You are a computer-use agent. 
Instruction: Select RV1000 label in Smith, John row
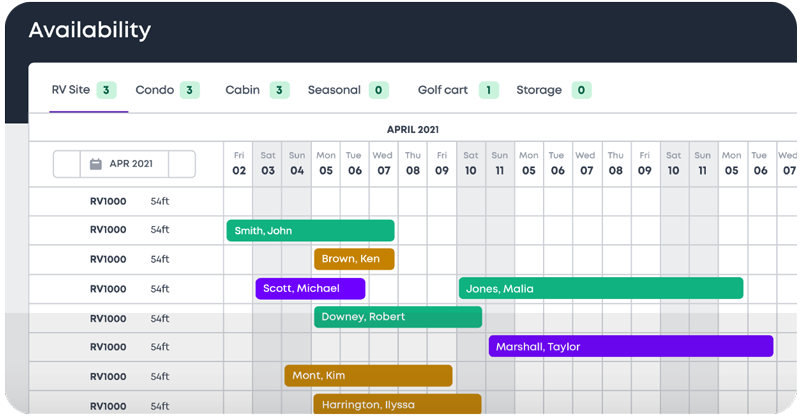tap(108, 230)
